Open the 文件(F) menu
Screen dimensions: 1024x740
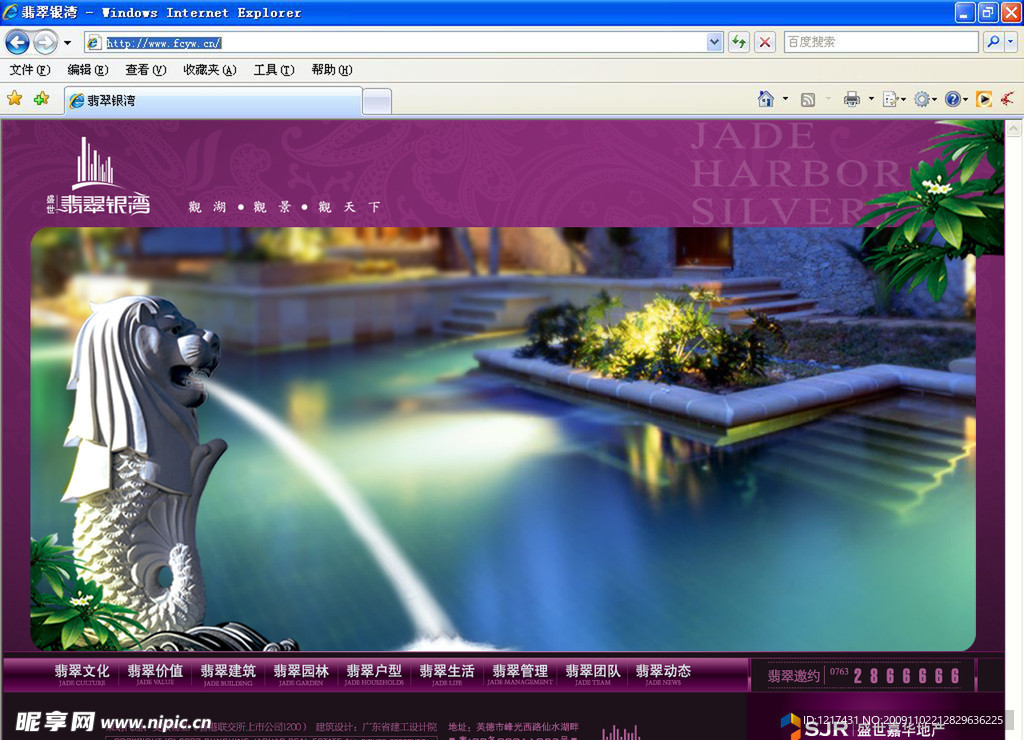coord(29,70)
